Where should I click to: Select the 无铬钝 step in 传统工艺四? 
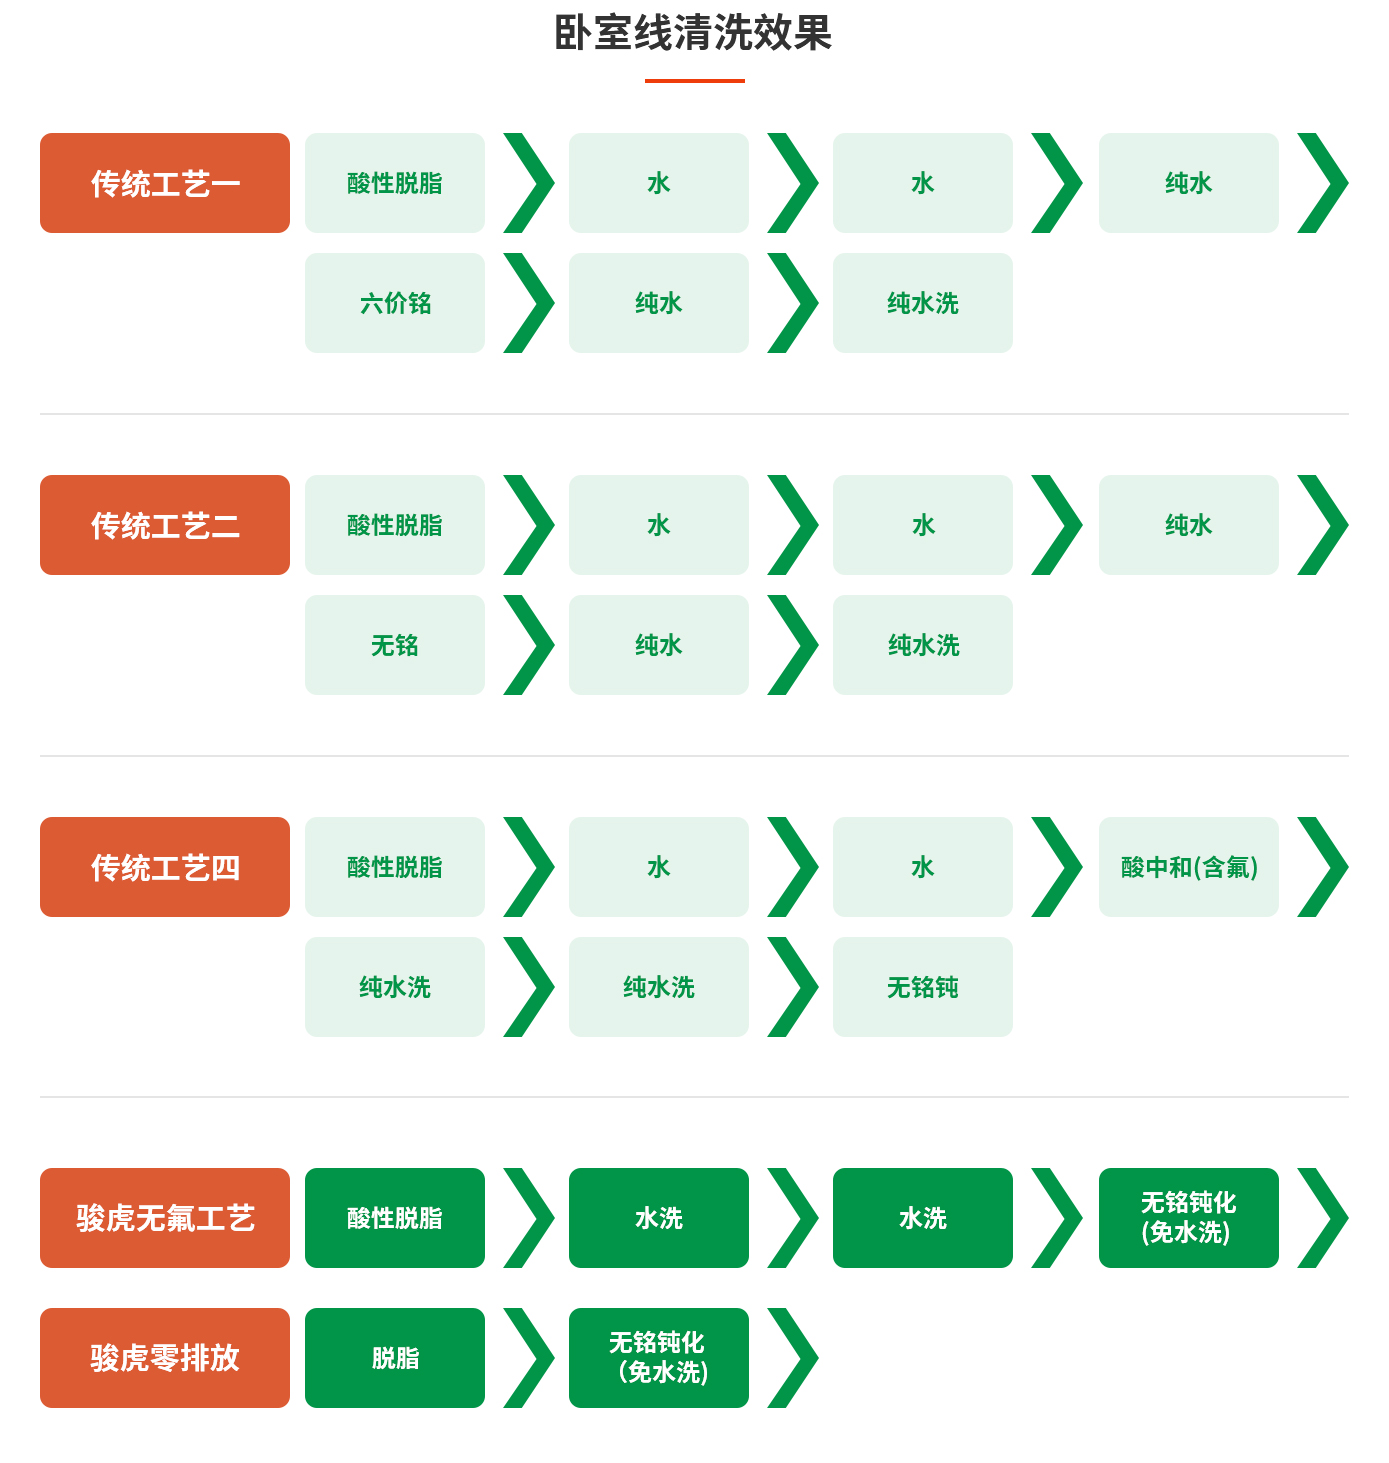[x=922, y=987]
